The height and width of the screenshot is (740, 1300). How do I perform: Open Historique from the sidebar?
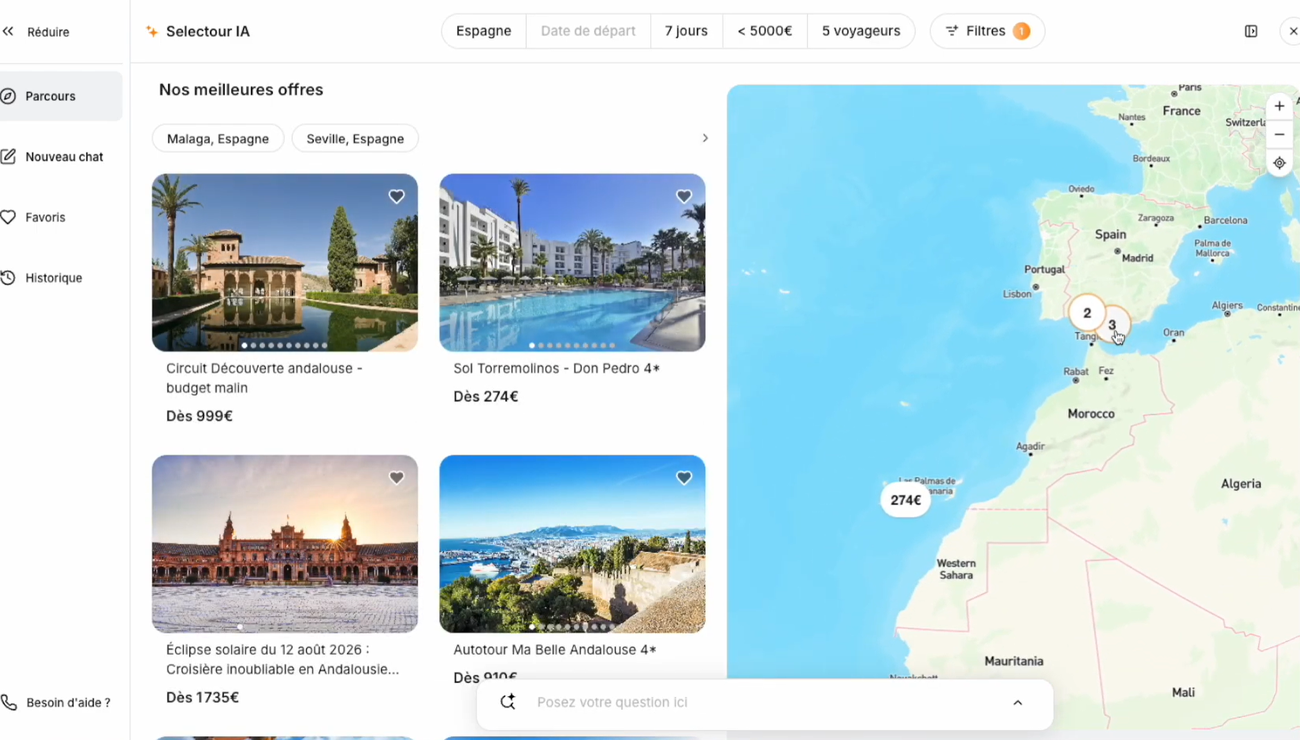click(x=53, y=278)
